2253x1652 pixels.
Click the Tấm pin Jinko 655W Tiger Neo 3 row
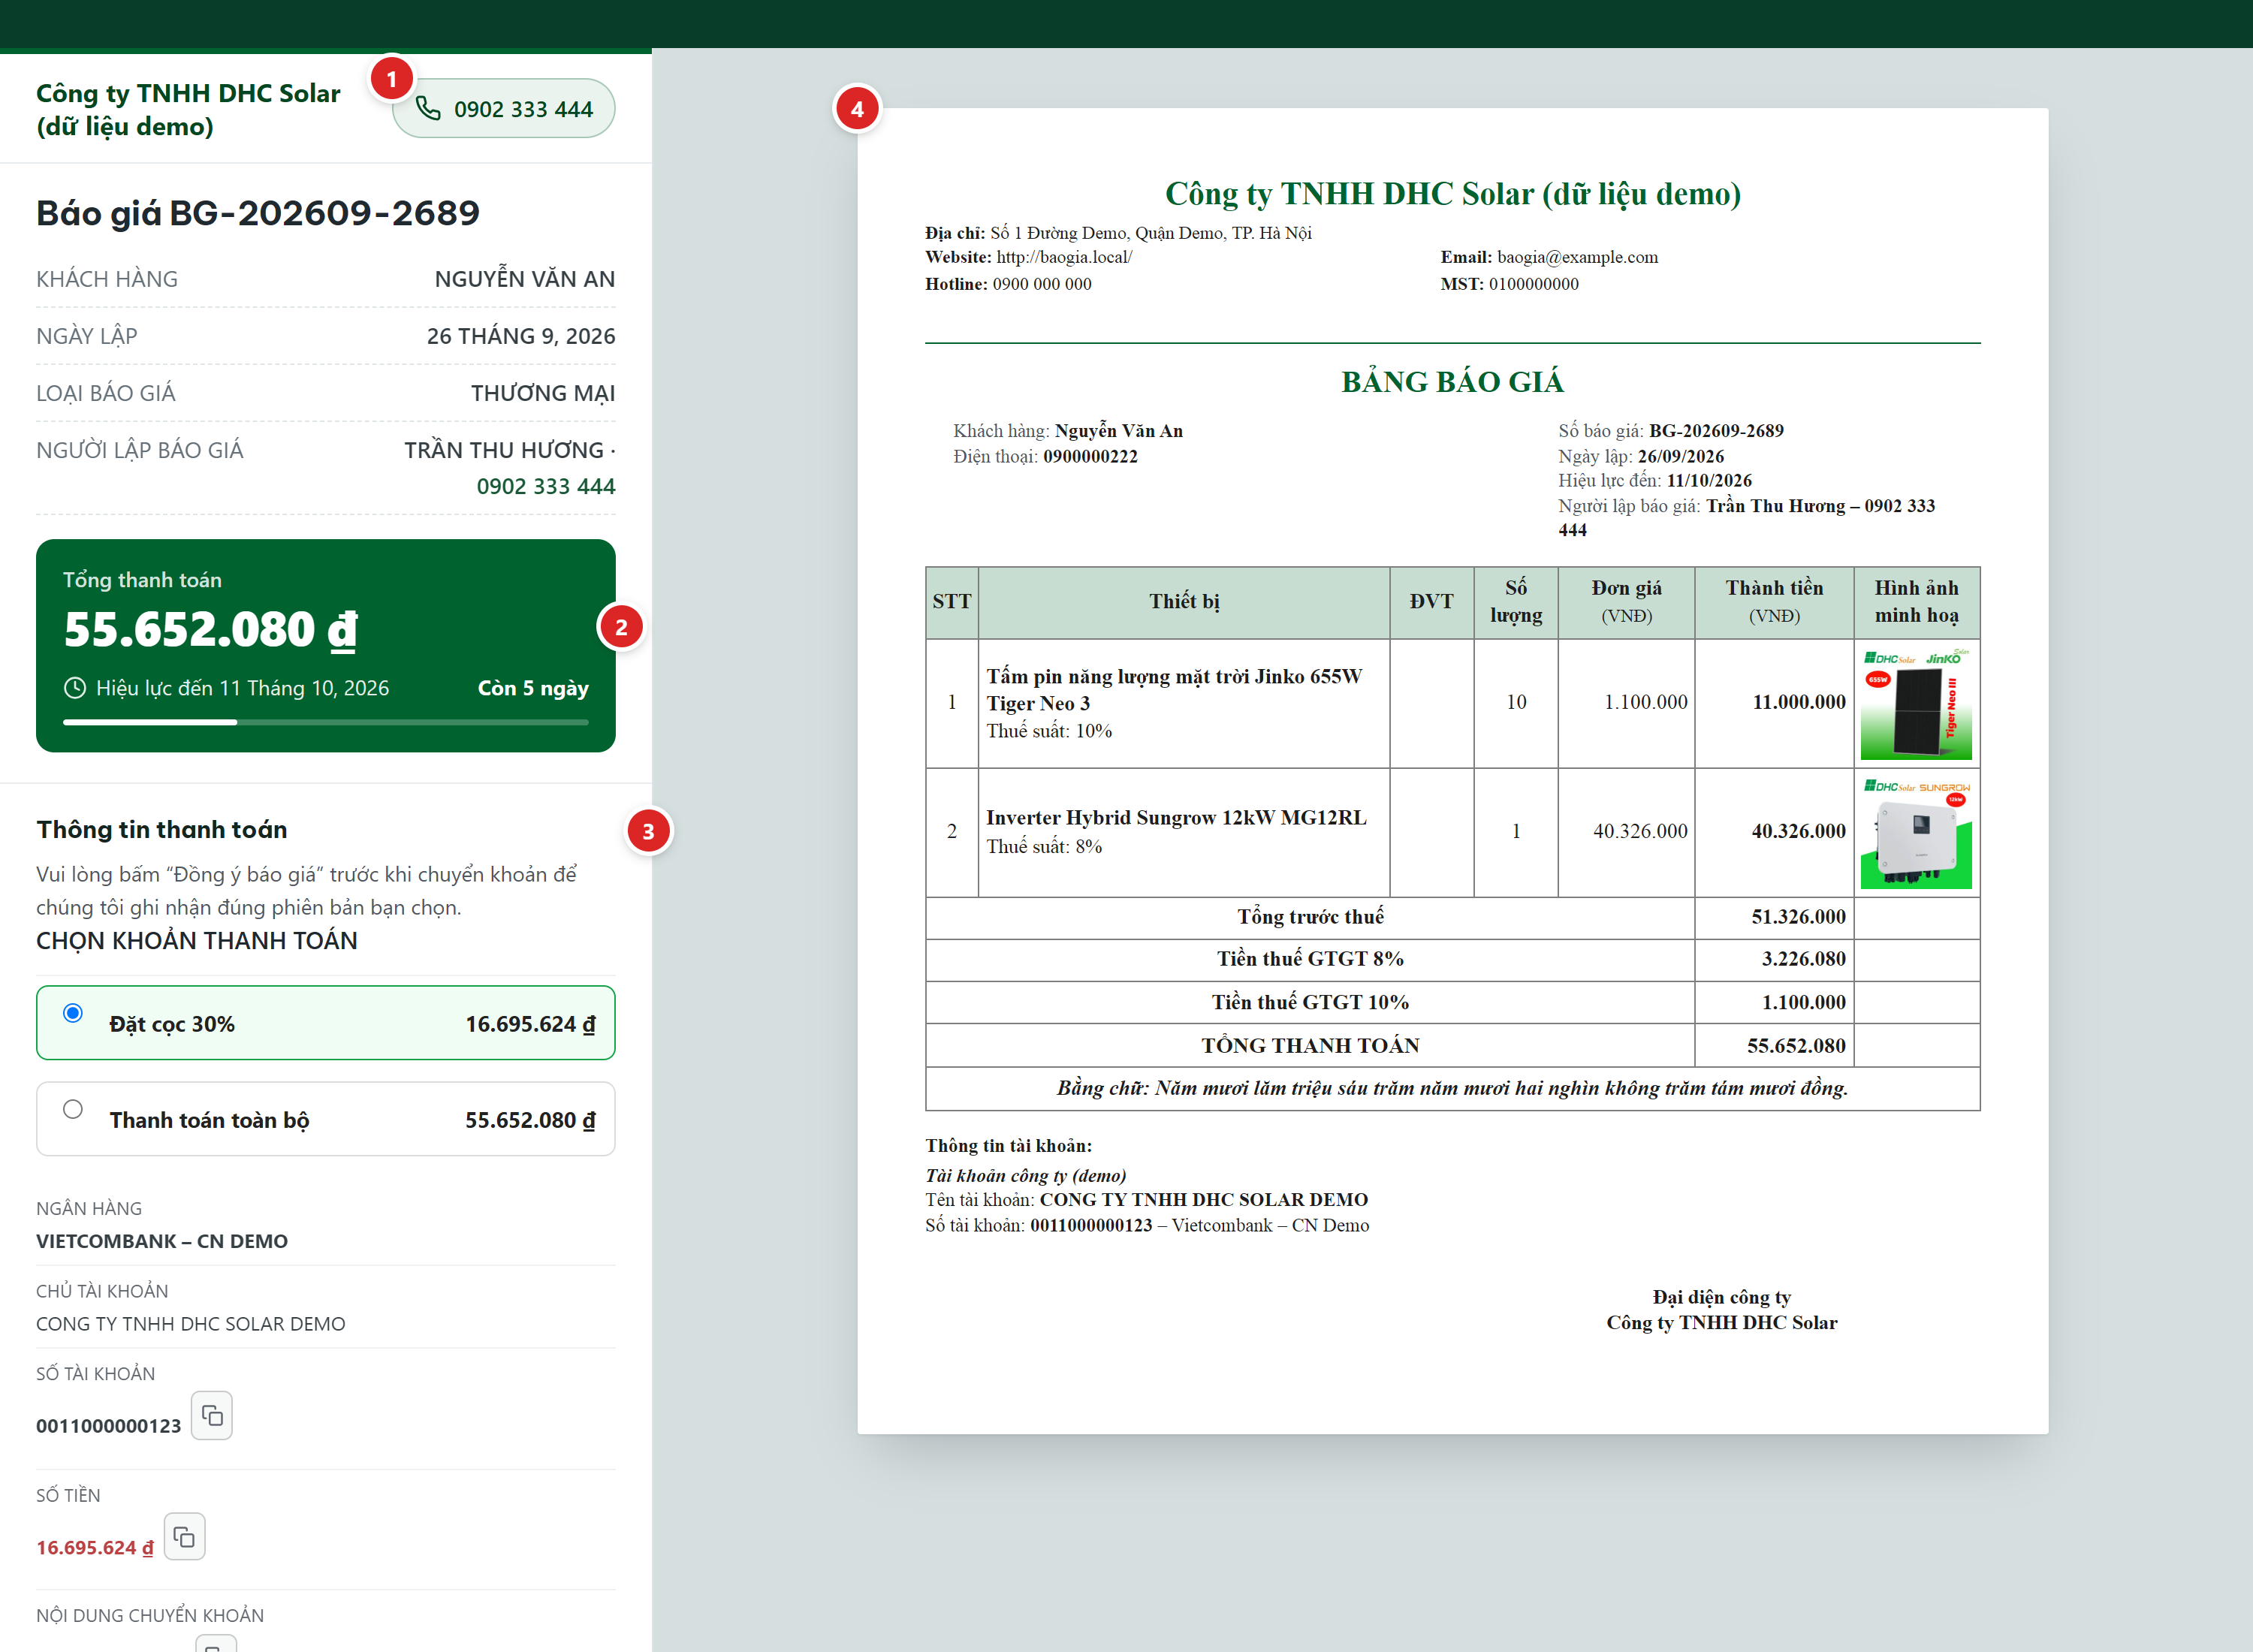pyautogui.click(x=1452, y=703)
